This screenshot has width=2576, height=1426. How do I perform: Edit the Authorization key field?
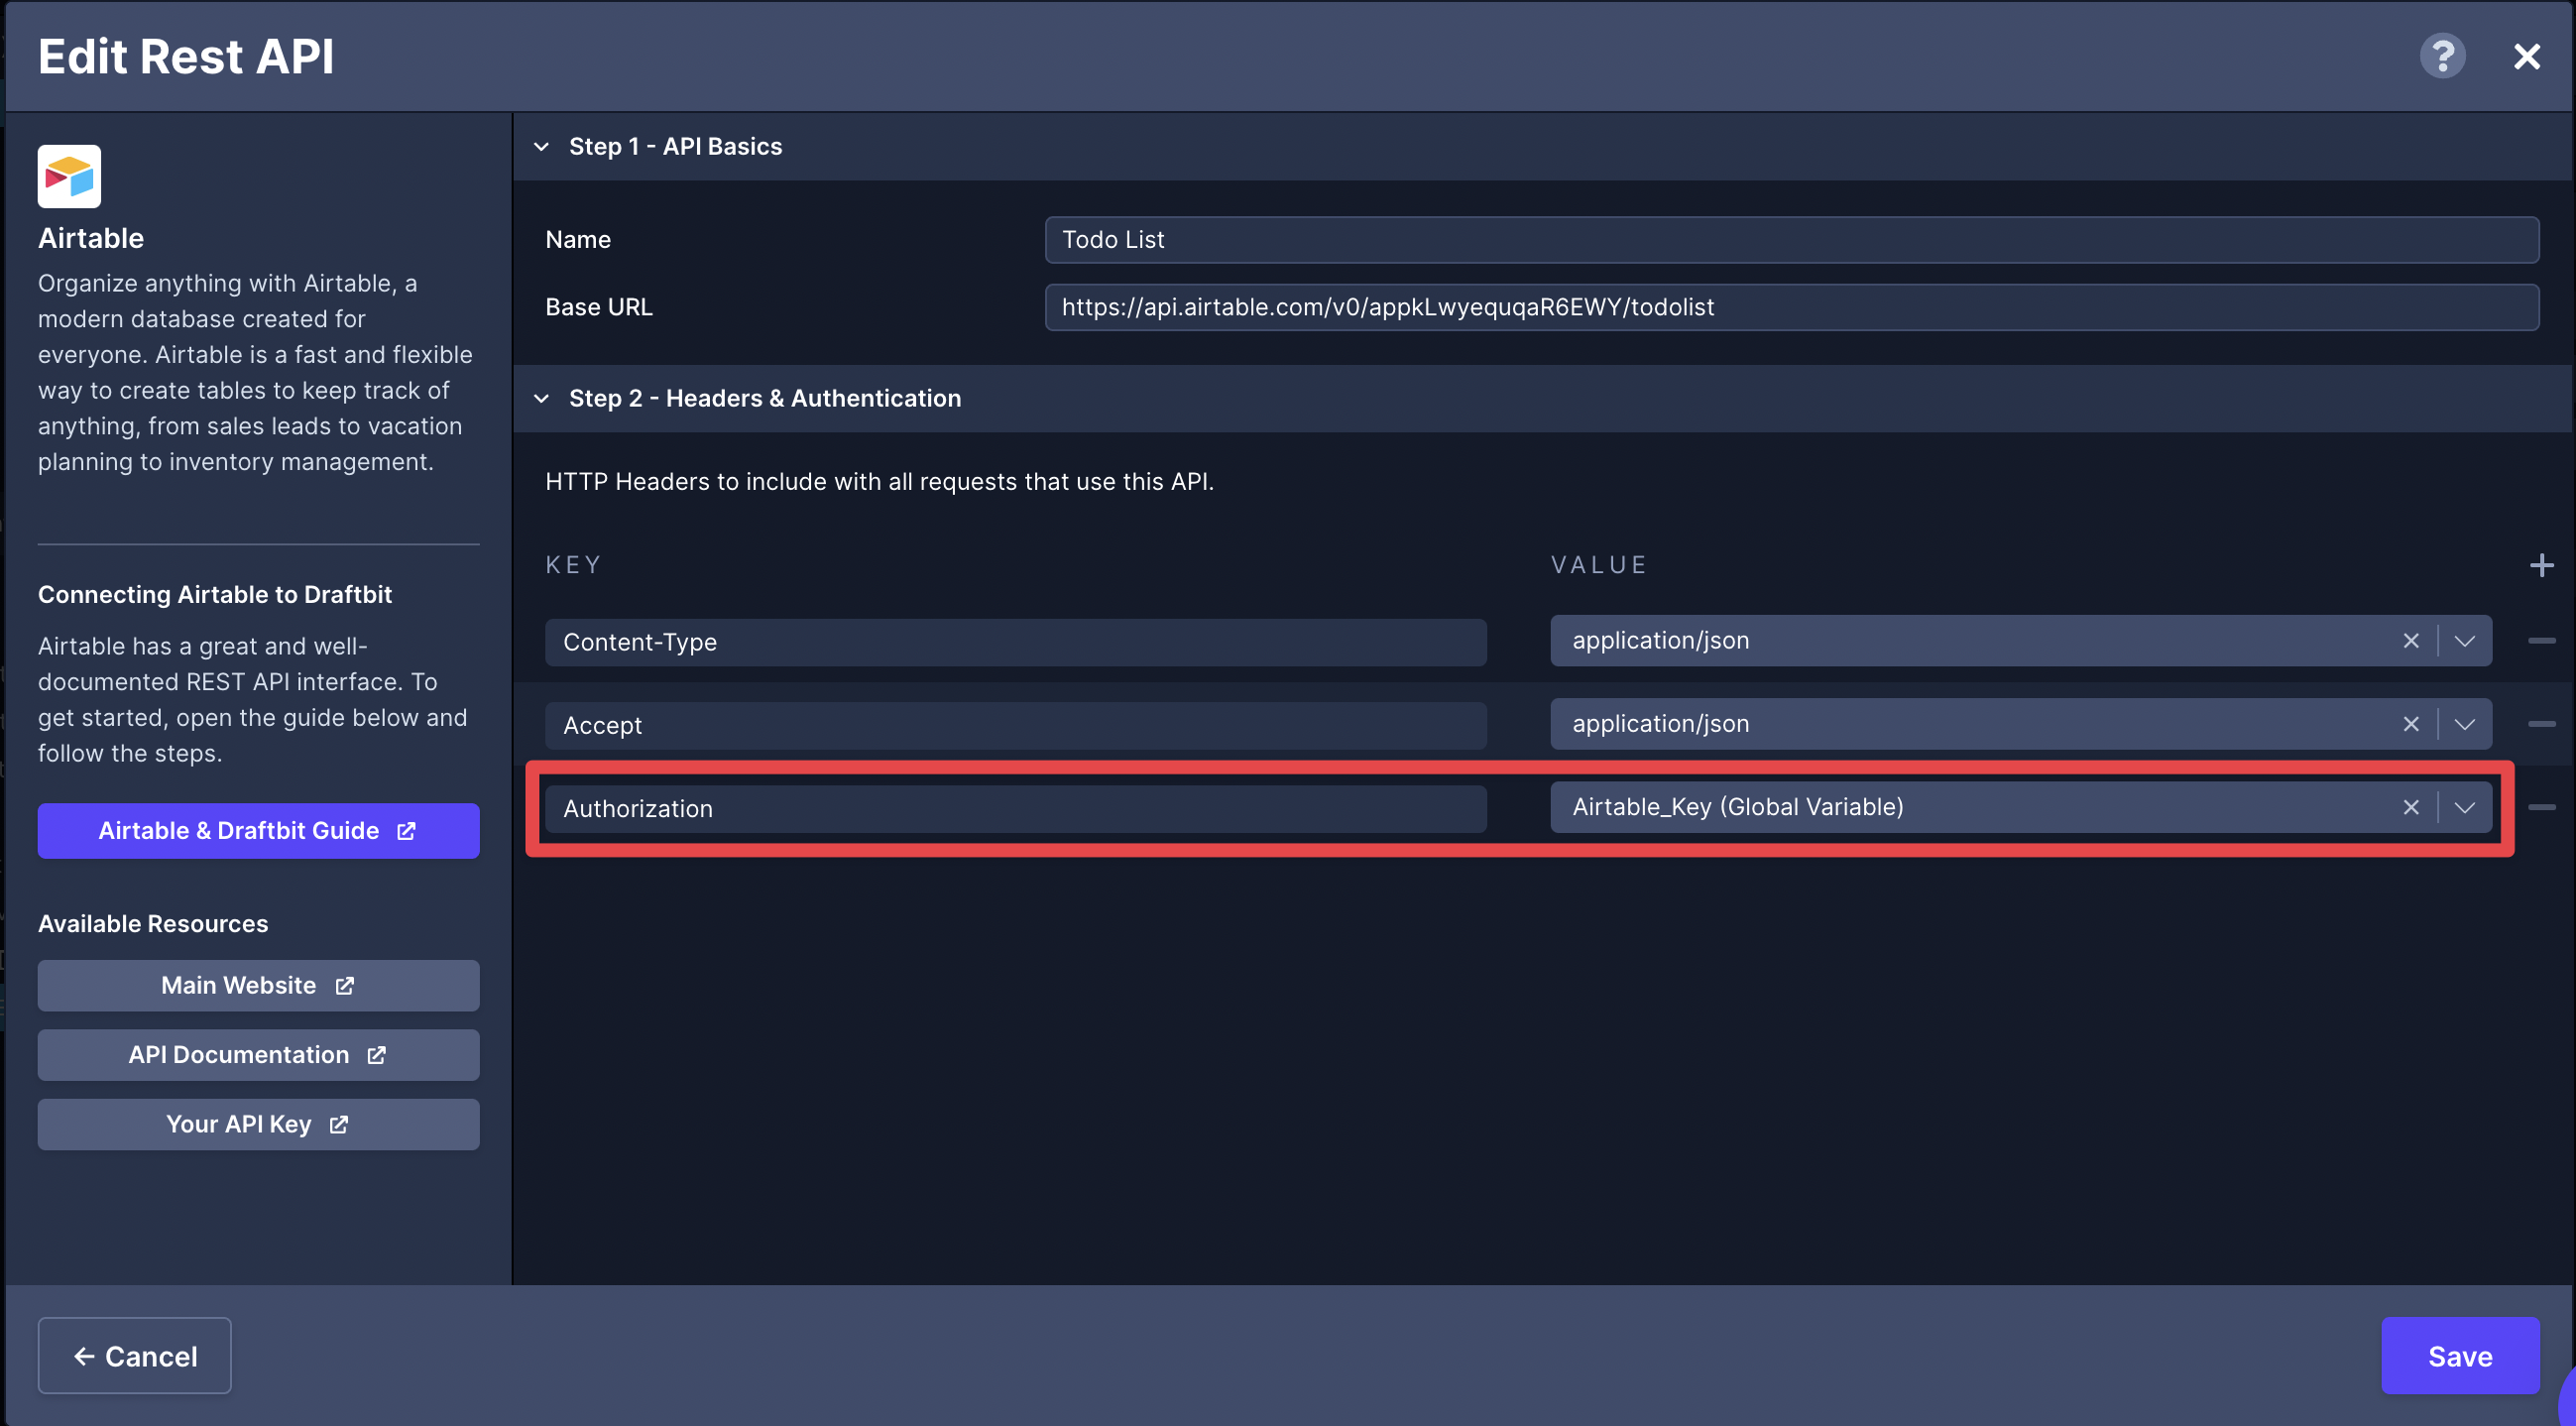(x=1015, y=808)
